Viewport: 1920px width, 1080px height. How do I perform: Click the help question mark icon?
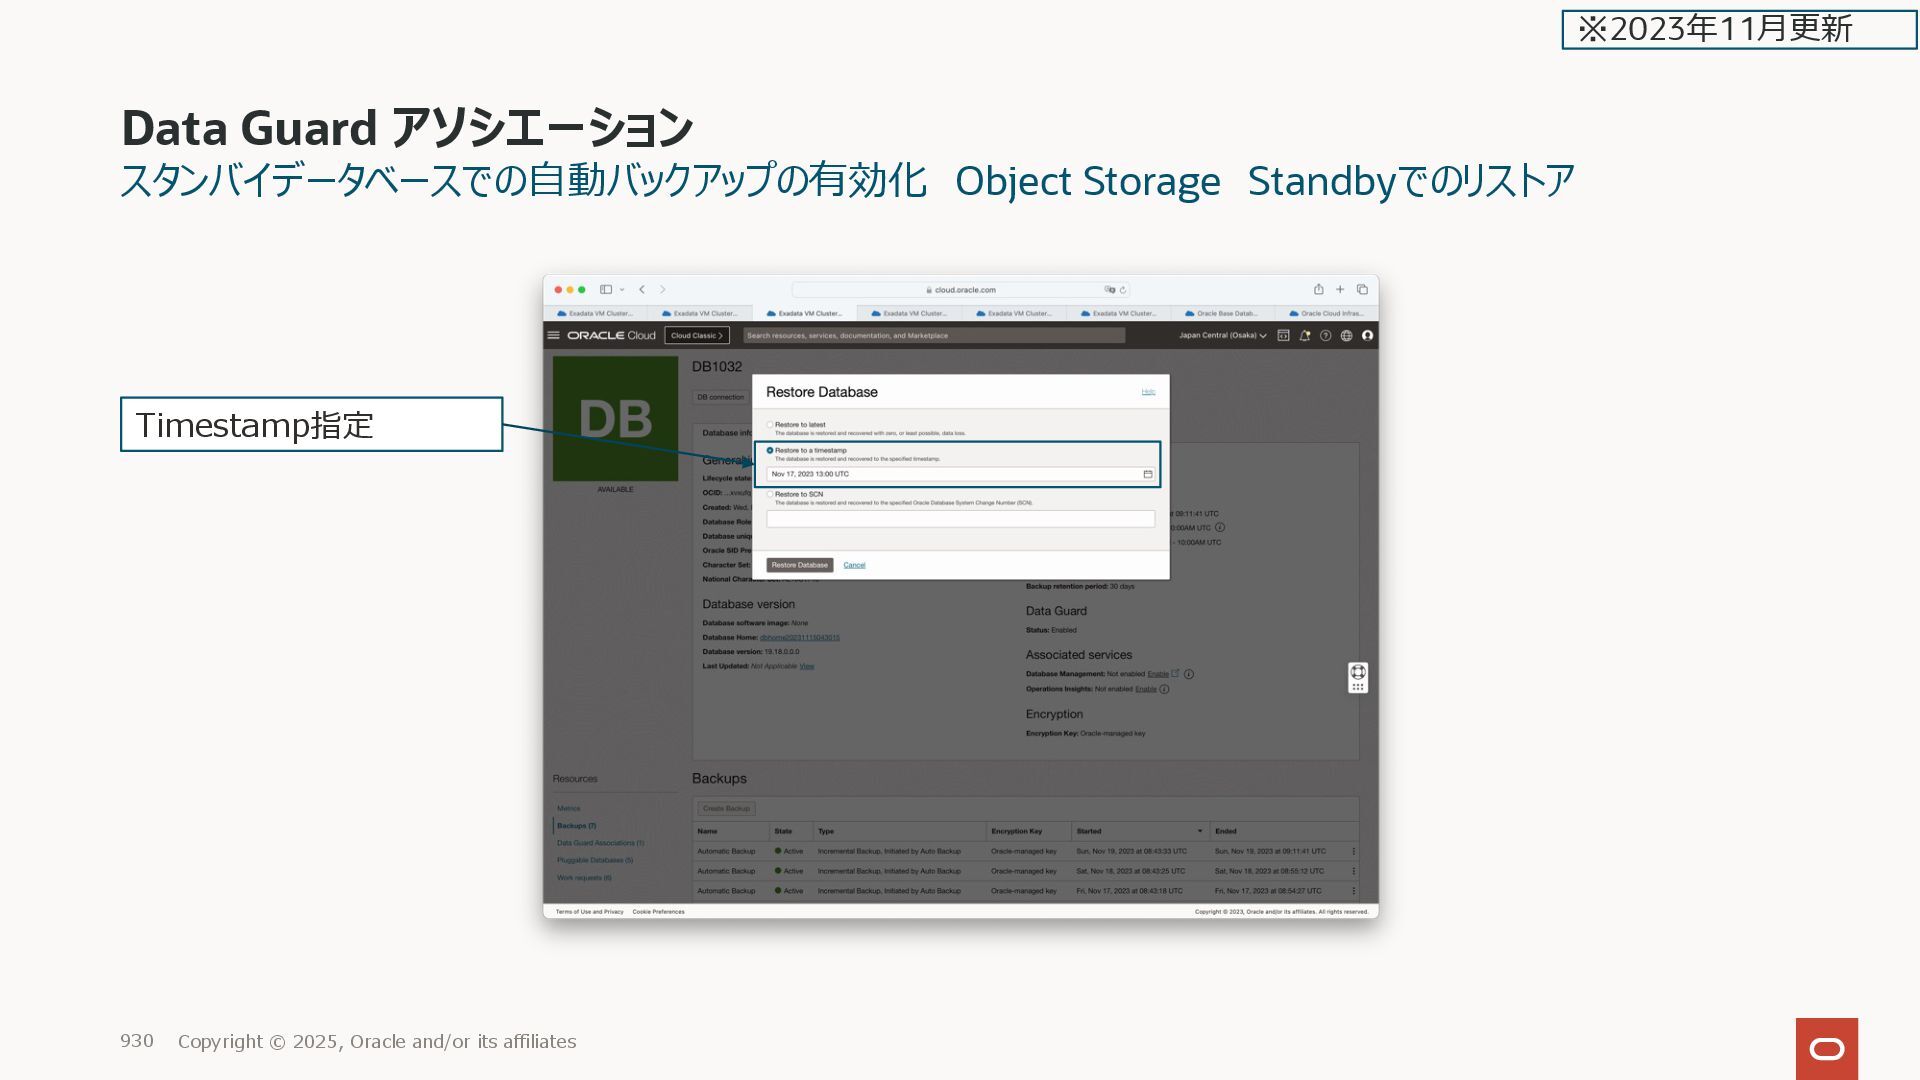[x=1325, y=336]
